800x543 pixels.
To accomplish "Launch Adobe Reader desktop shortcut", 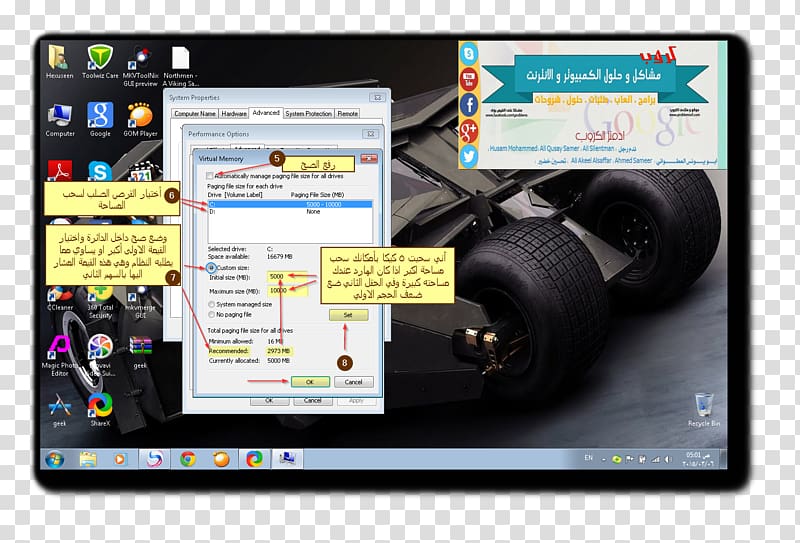I will coord(60,170).
